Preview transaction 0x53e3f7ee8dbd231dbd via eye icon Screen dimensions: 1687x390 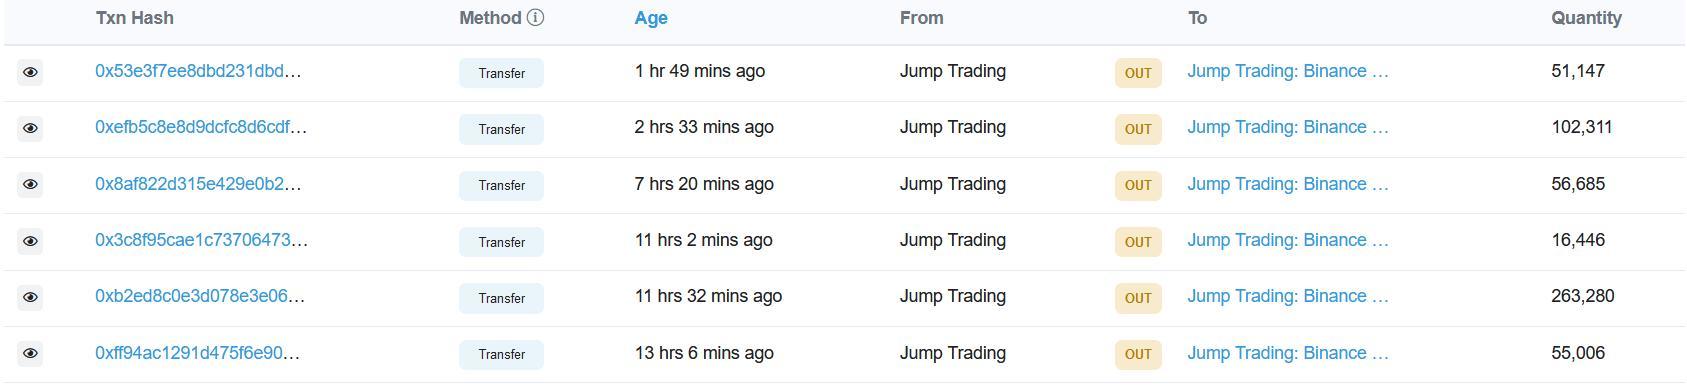[30, 72]
